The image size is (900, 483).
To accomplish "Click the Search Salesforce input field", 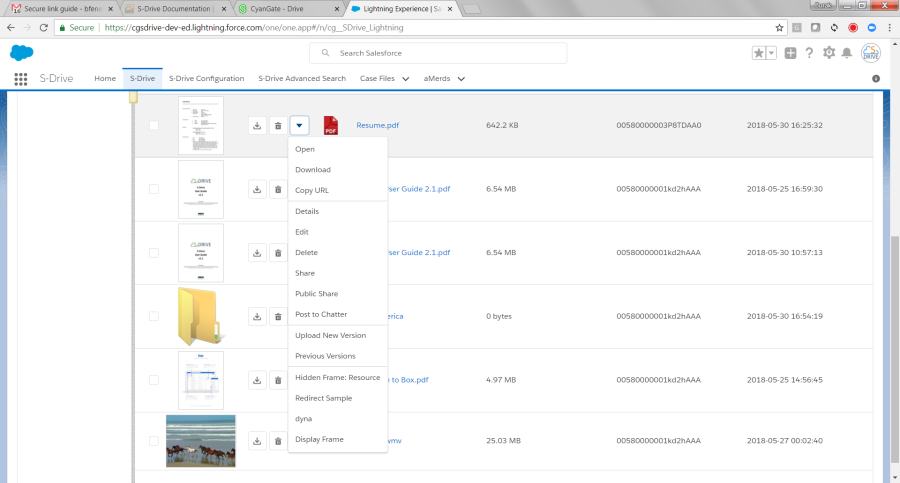I will 440,53.
